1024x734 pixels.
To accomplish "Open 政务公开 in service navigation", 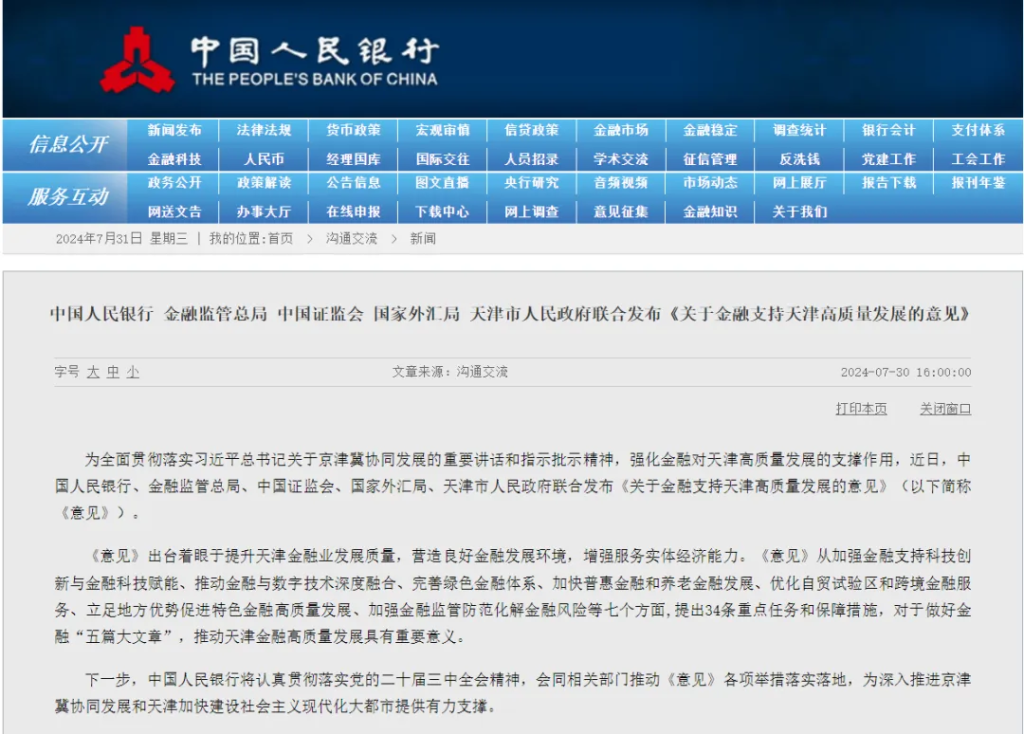I will click(x=174, y=183).
